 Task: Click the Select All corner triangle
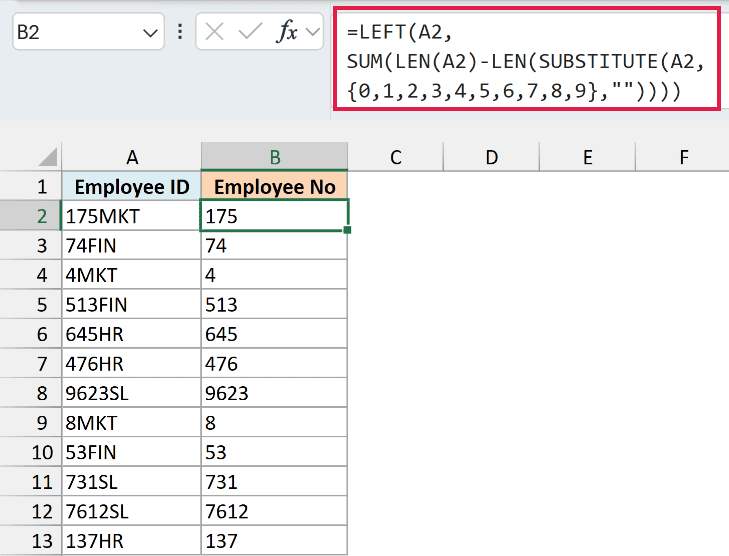[x=48, y=157]
